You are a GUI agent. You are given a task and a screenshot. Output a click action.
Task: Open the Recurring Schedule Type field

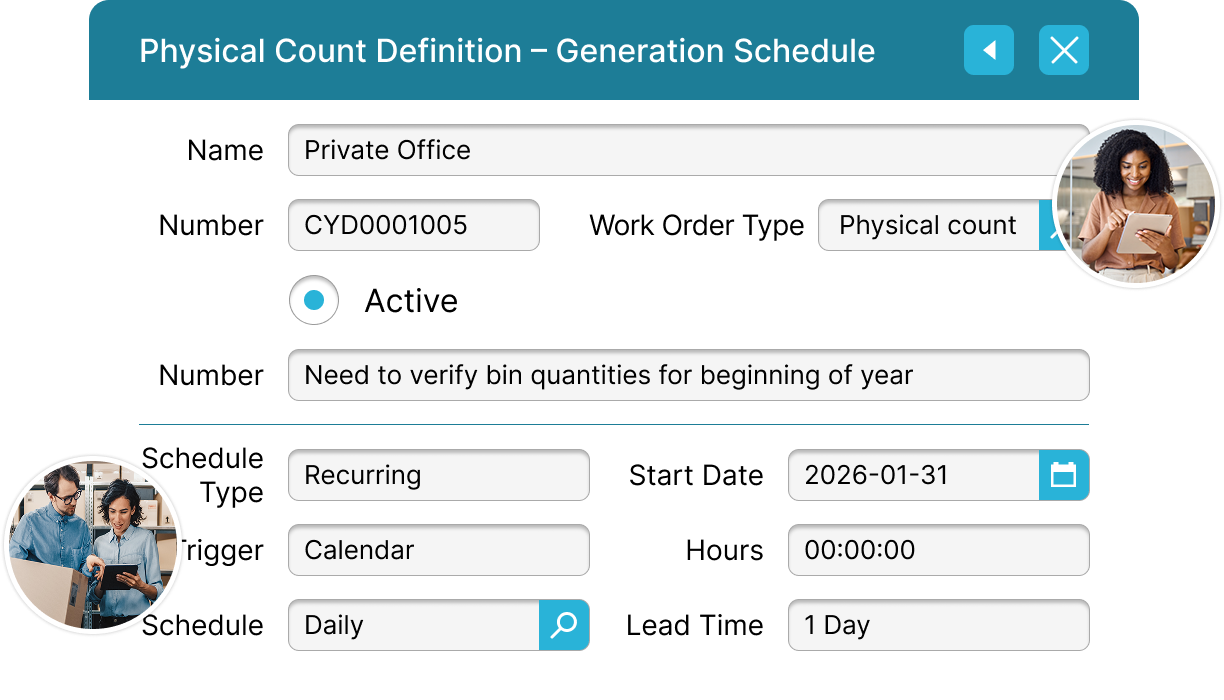(438, 475)
